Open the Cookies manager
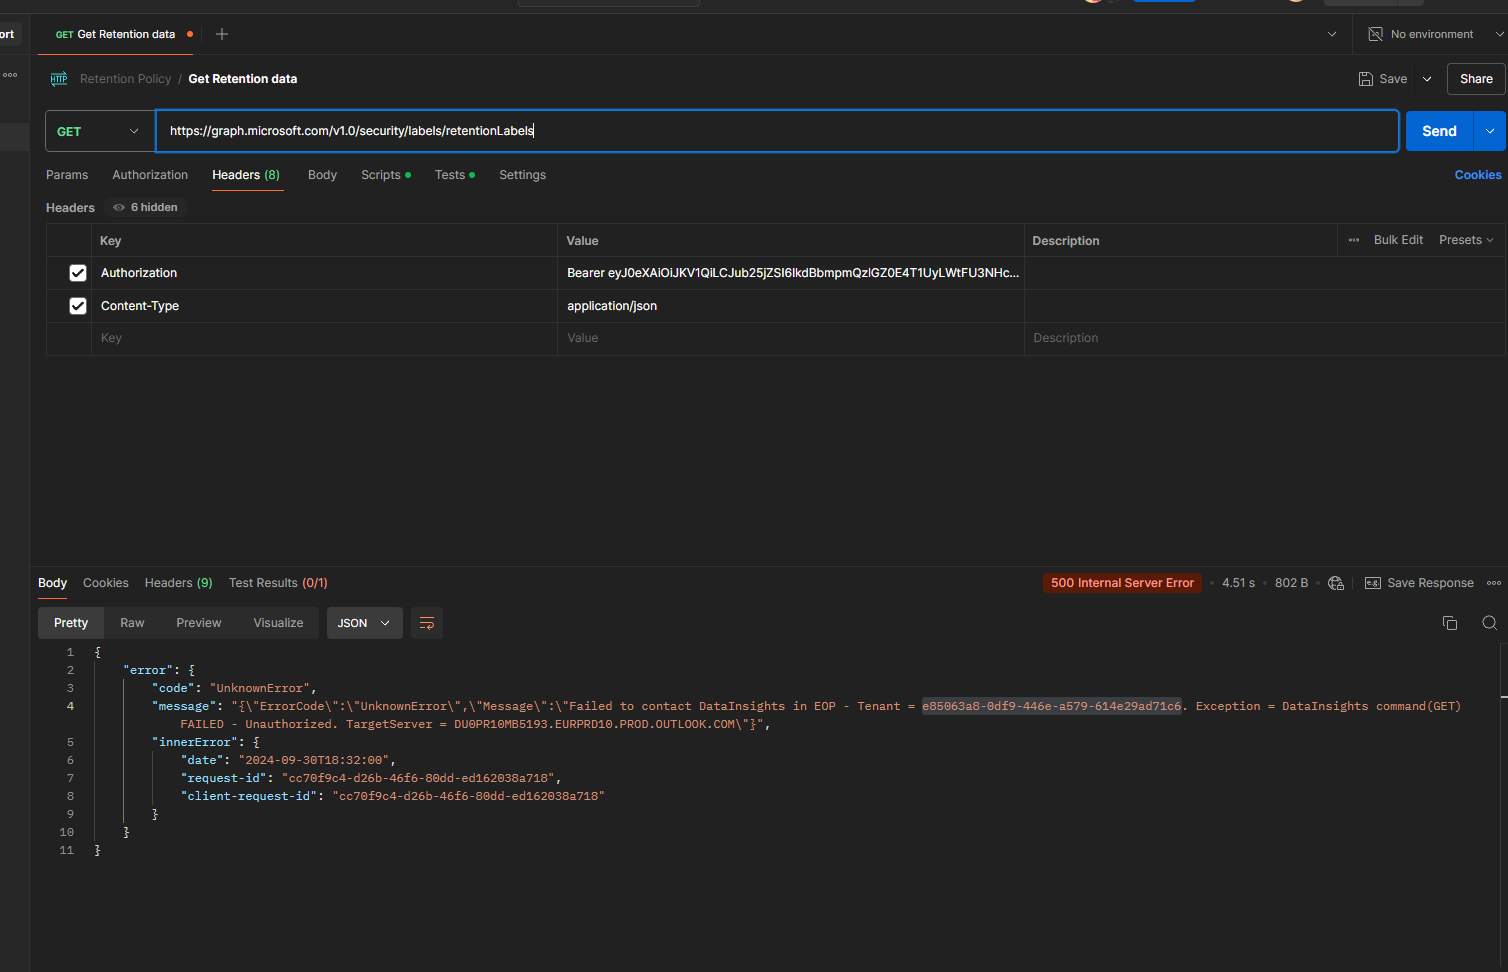Viewport: 1508px width, 972px height. pos(1477,174)
